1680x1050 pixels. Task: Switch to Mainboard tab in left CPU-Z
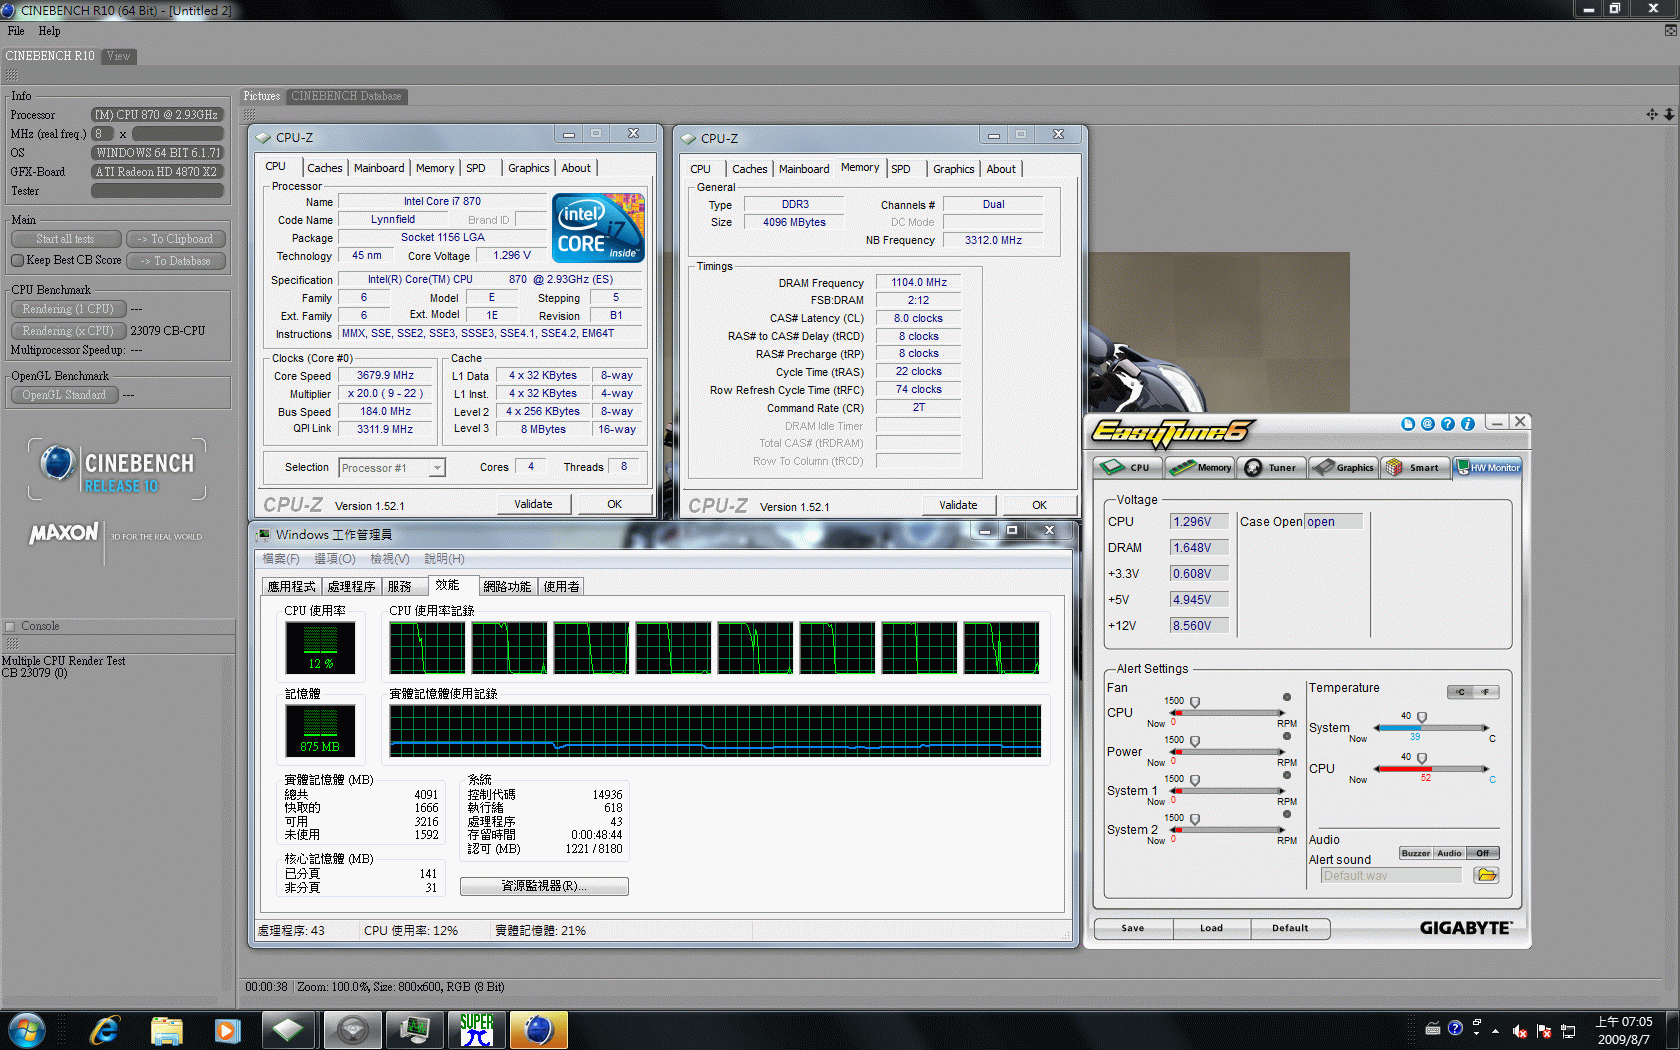click(379, 168)
